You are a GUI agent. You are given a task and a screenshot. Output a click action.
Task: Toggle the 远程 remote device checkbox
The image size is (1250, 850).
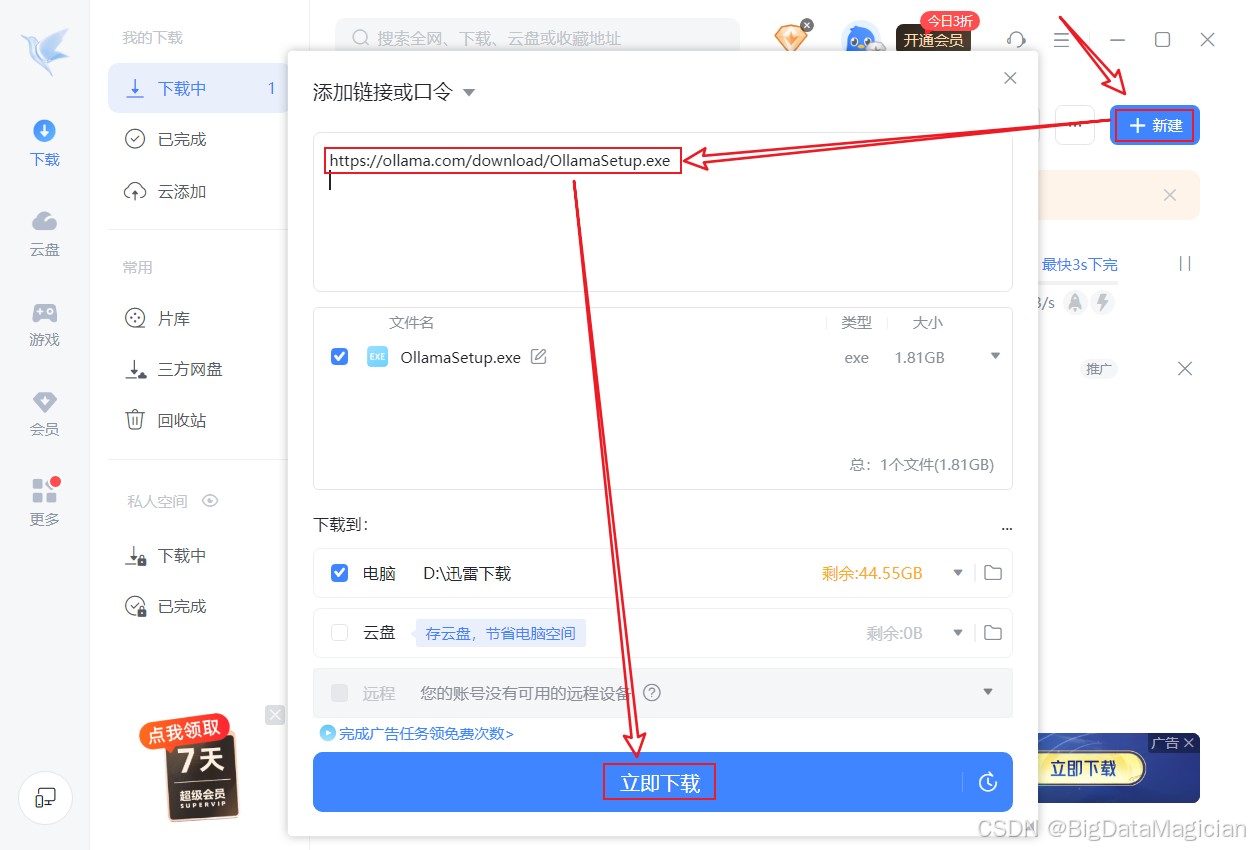pos(340,693)
